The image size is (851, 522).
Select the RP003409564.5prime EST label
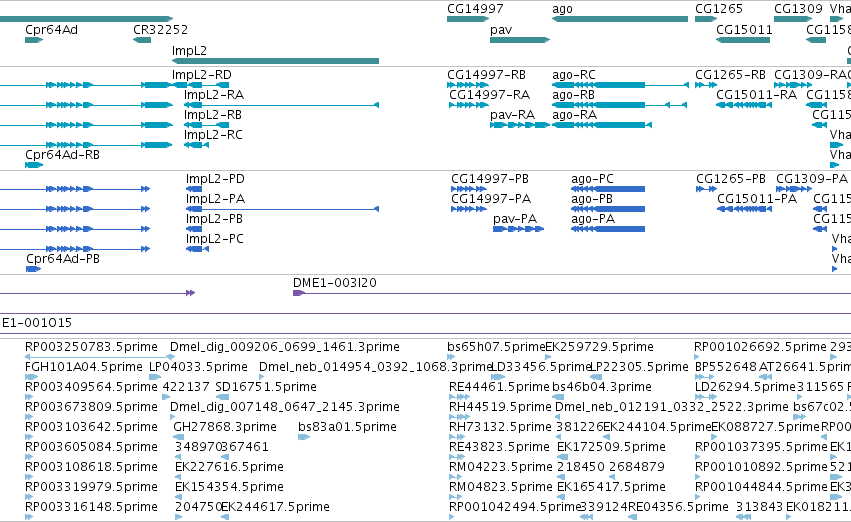[91, 387]
